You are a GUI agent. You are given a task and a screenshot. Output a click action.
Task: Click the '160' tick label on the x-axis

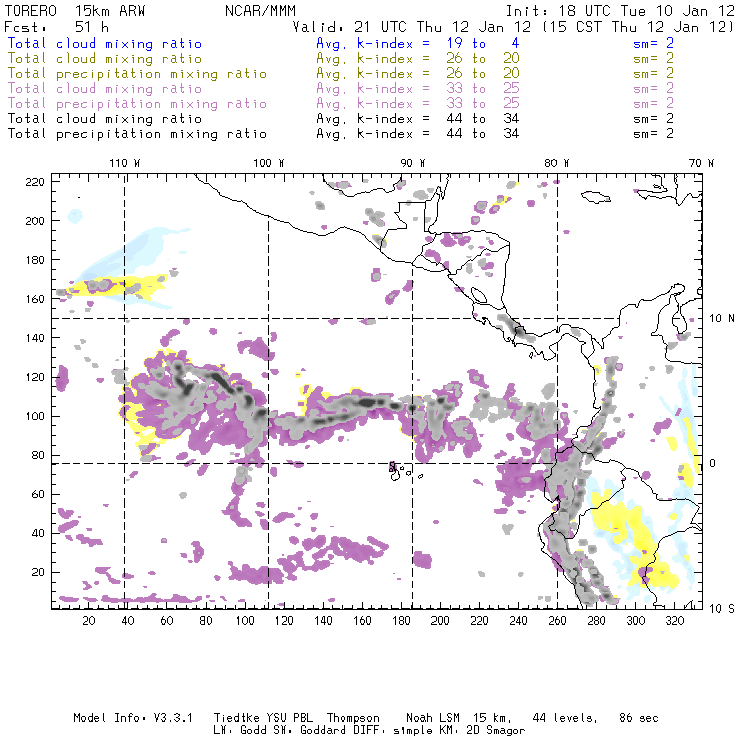tap(362, 621)
